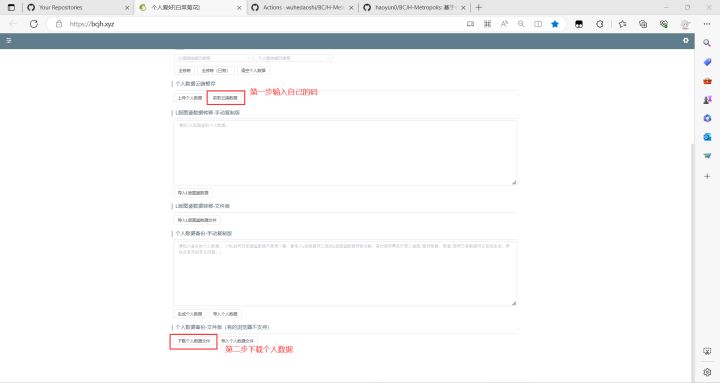The image size is (720, 383).
Task: Open the Favorites list
Action: point(622,24)
